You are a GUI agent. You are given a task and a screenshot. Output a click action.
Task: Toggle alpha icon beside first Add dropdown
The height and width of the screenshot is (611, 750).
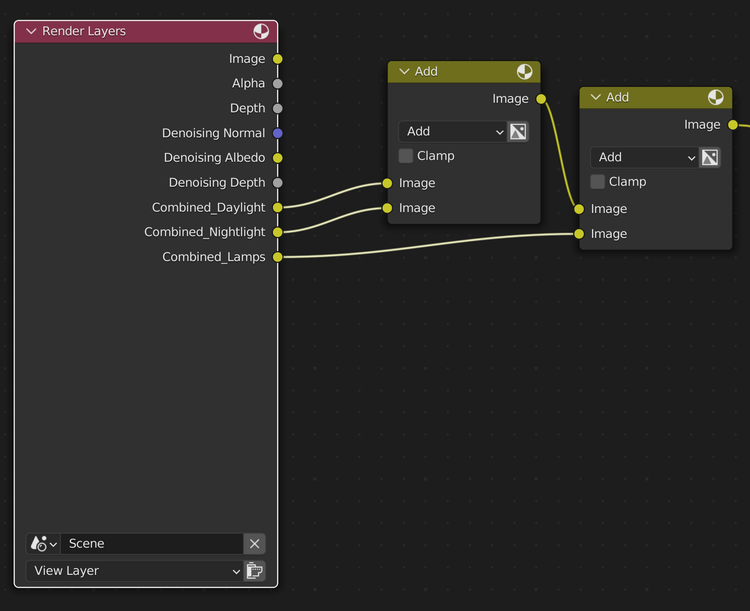[x=518, y=132]
